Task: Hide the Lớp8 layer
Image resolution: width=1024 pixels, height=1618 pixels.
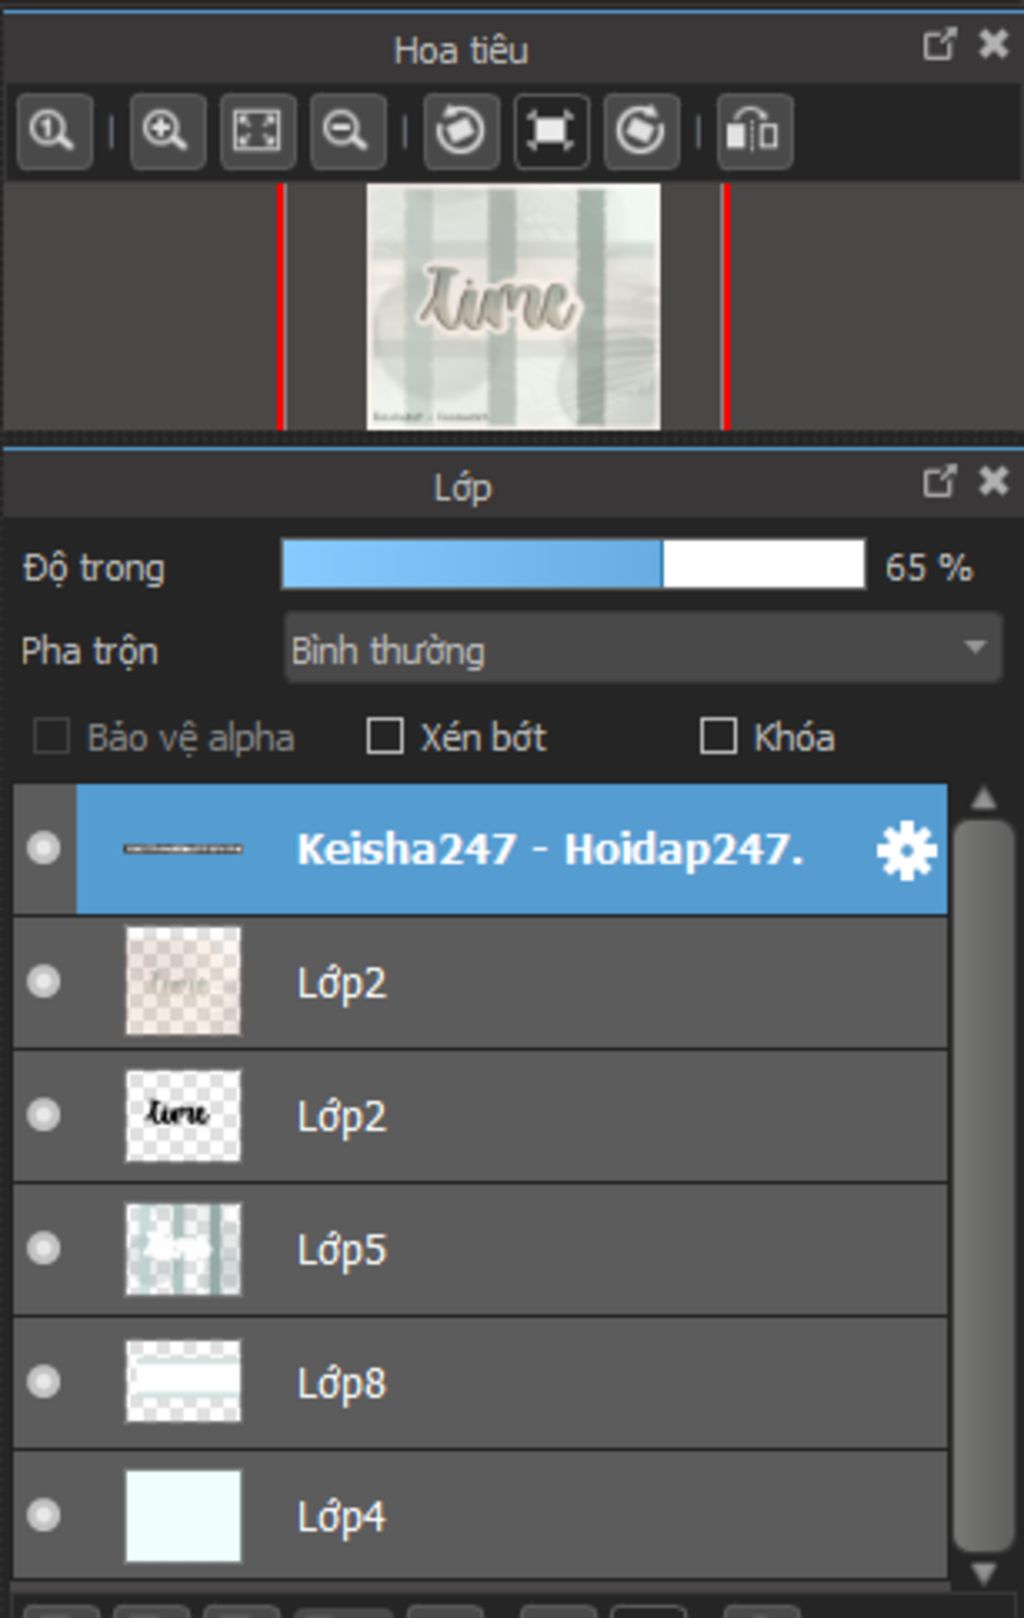Action: pos(44,1382)
